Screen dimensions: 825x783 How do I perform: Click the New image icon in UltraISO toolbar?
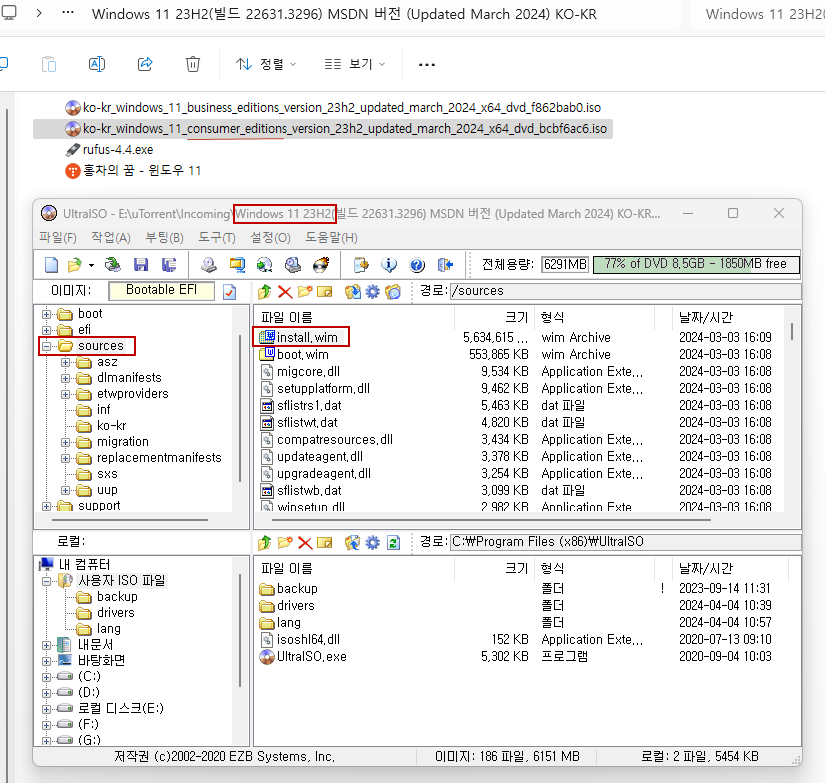click(52, 265)
